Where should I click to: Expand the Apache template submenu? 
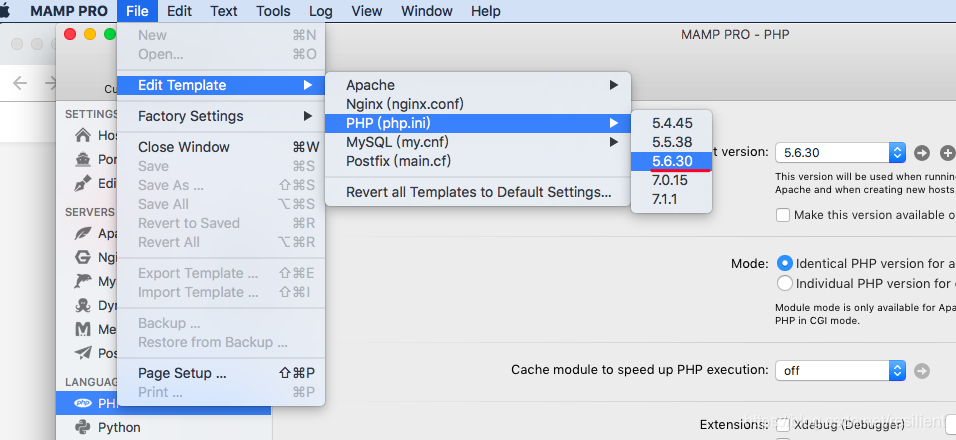pyautogui.click(x=477, y=85)
